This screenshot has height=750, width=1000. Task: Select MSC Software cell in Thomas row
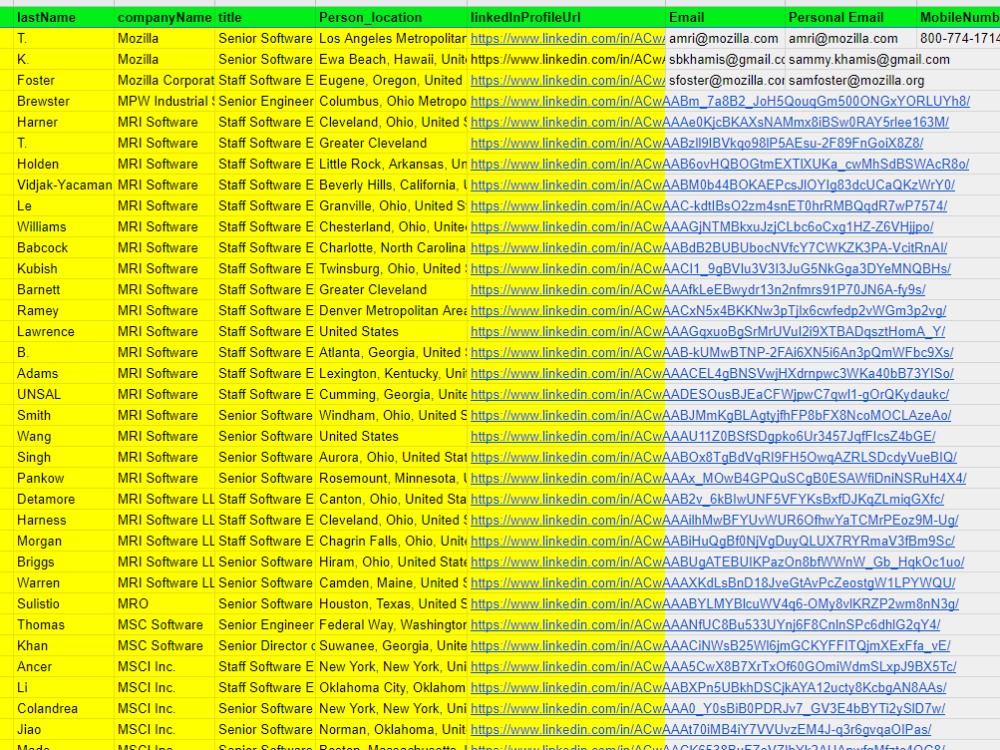[x=165, y=625]
